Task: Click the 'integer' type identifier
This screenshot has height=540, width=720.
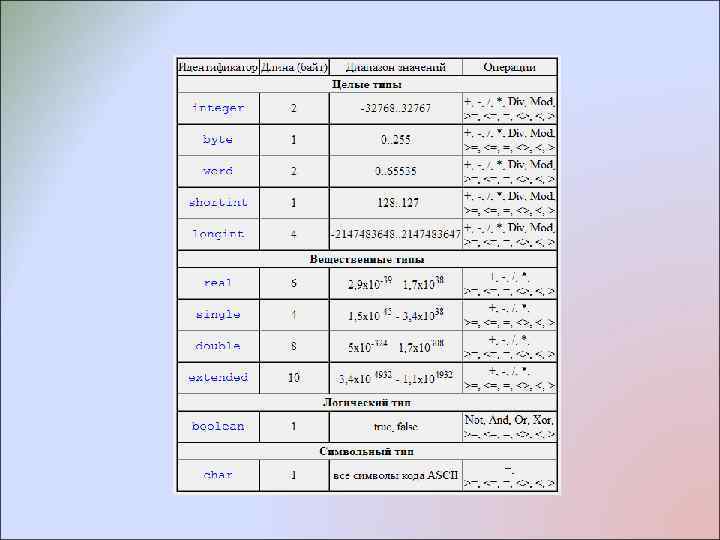Action: 218,108
